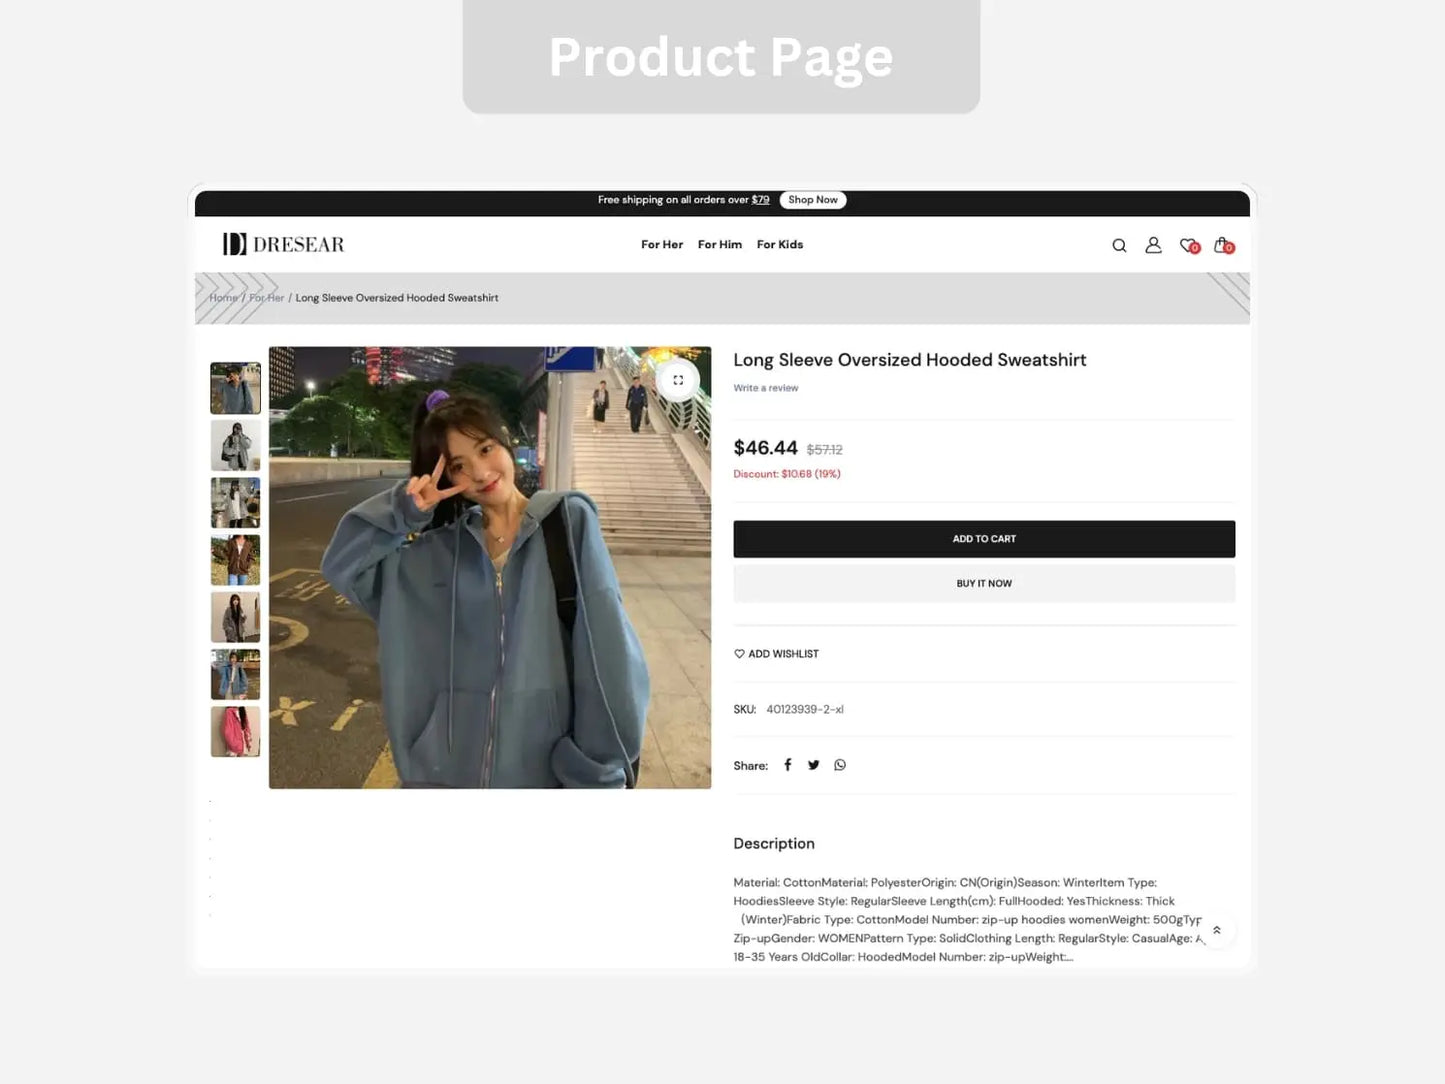Open the search icon in header
Viewport: 1445px width, 1084px height.
[1119, 246]
